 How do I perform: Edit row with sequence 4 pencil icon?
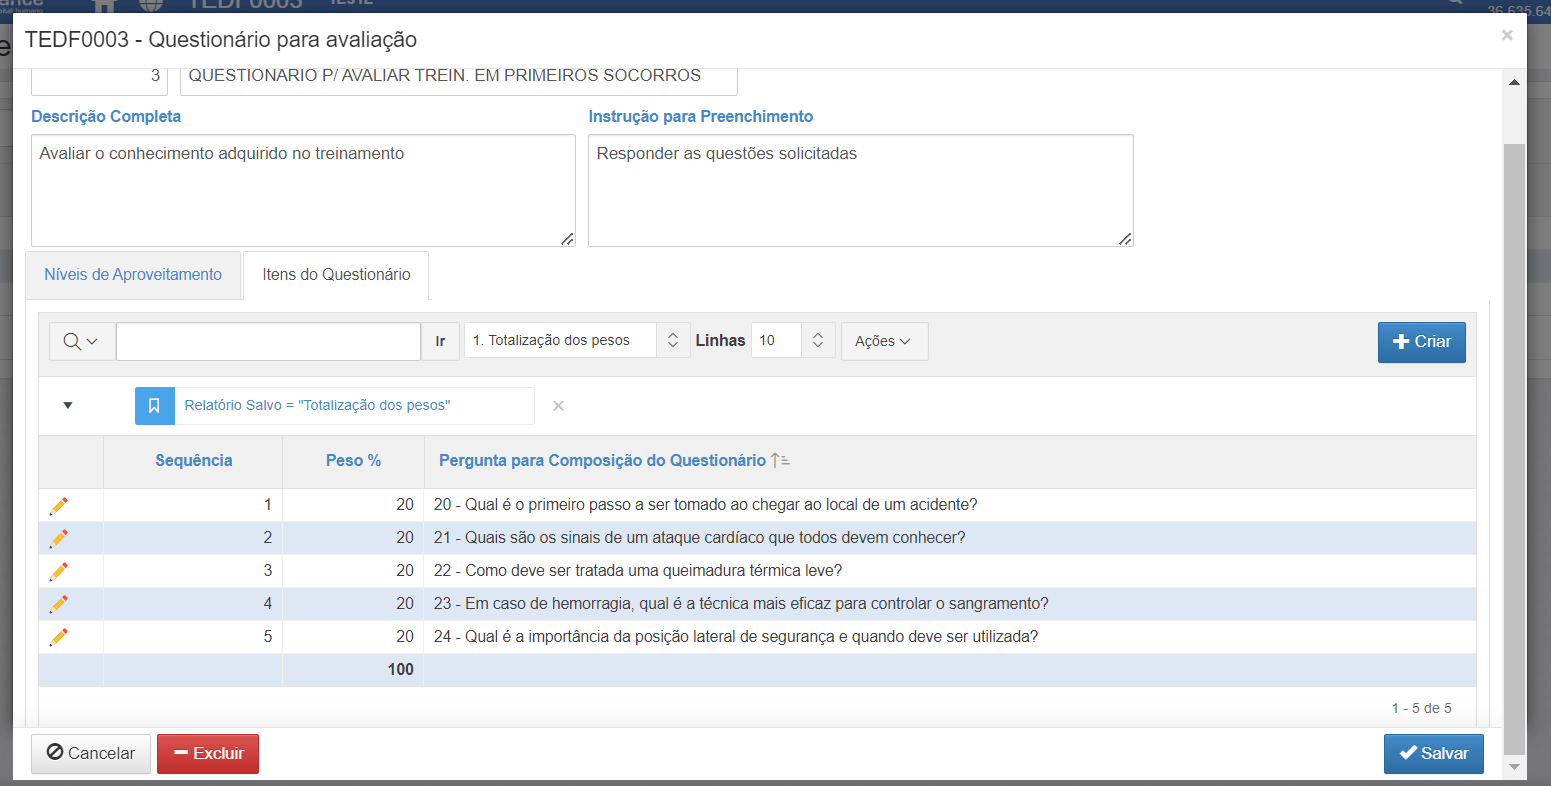point(59,605)
